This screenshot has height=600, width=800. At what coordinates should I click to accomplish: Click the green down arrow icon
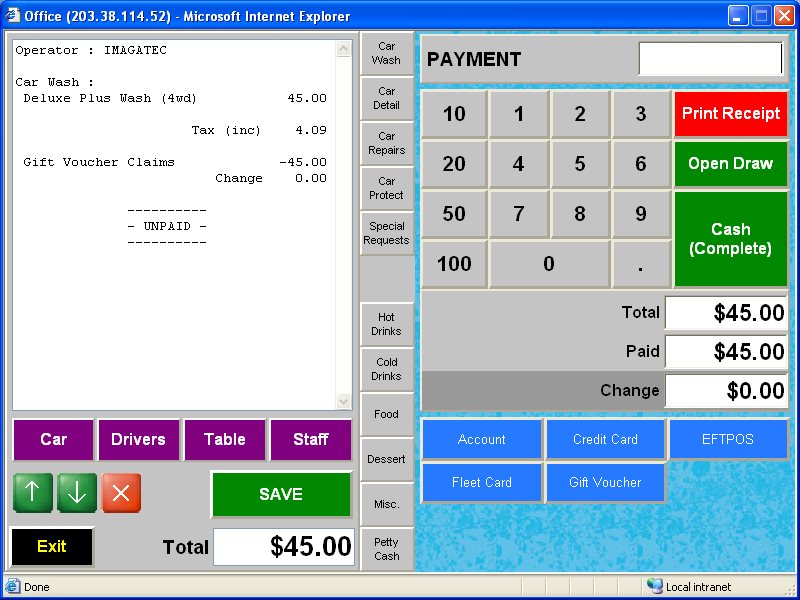click(77, 493)
